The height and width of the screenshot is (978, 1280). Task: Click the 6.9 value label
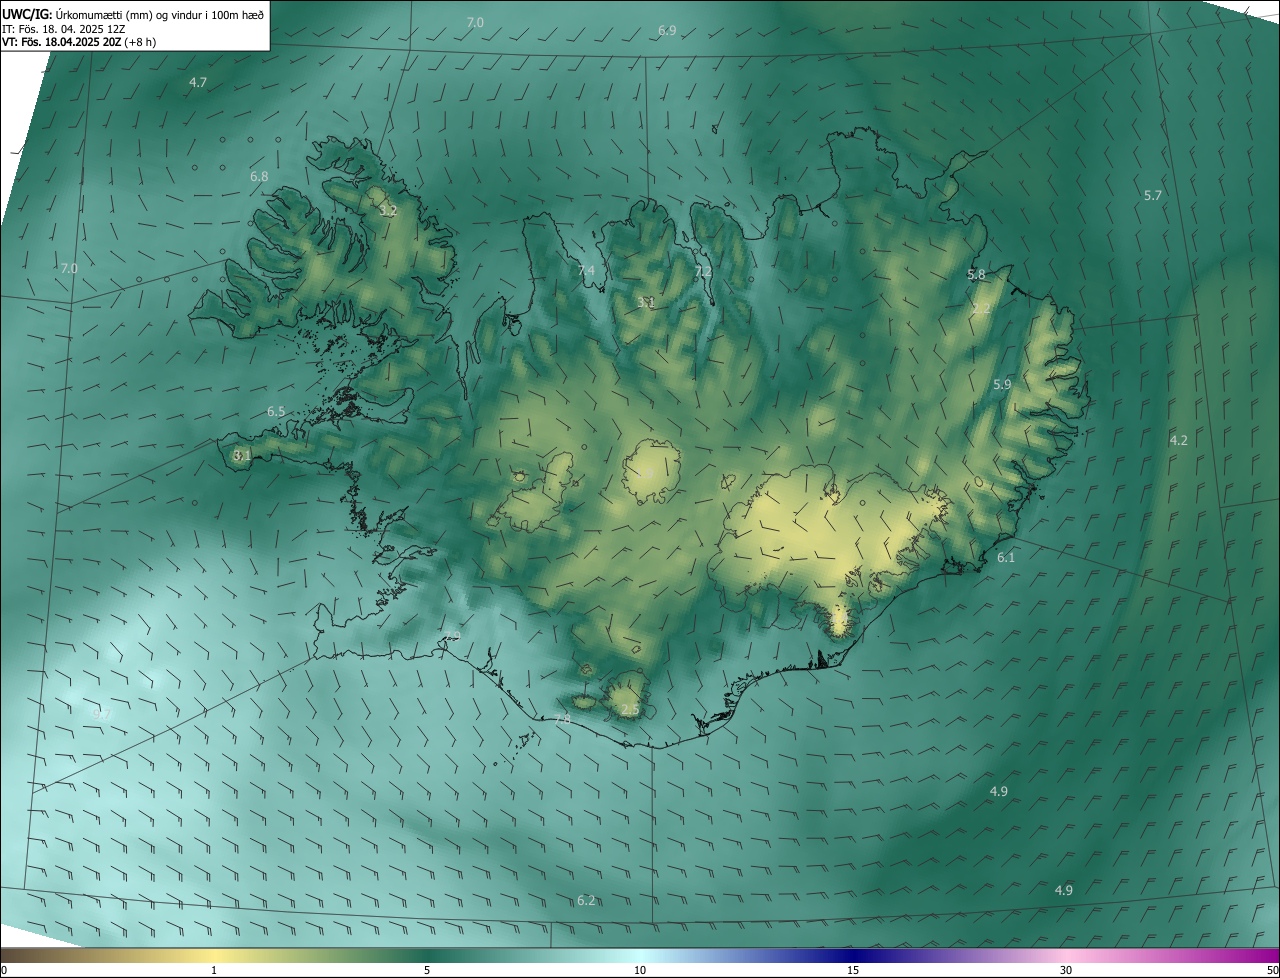click(667, 31)
